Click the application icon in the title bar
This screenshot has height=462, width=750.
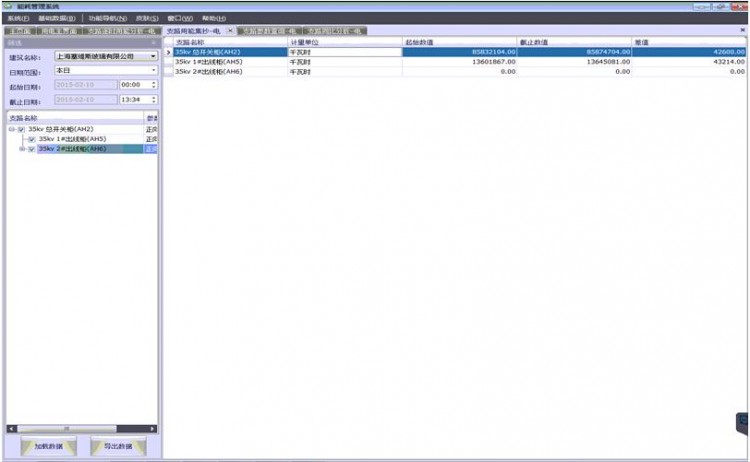click(8, 6)
